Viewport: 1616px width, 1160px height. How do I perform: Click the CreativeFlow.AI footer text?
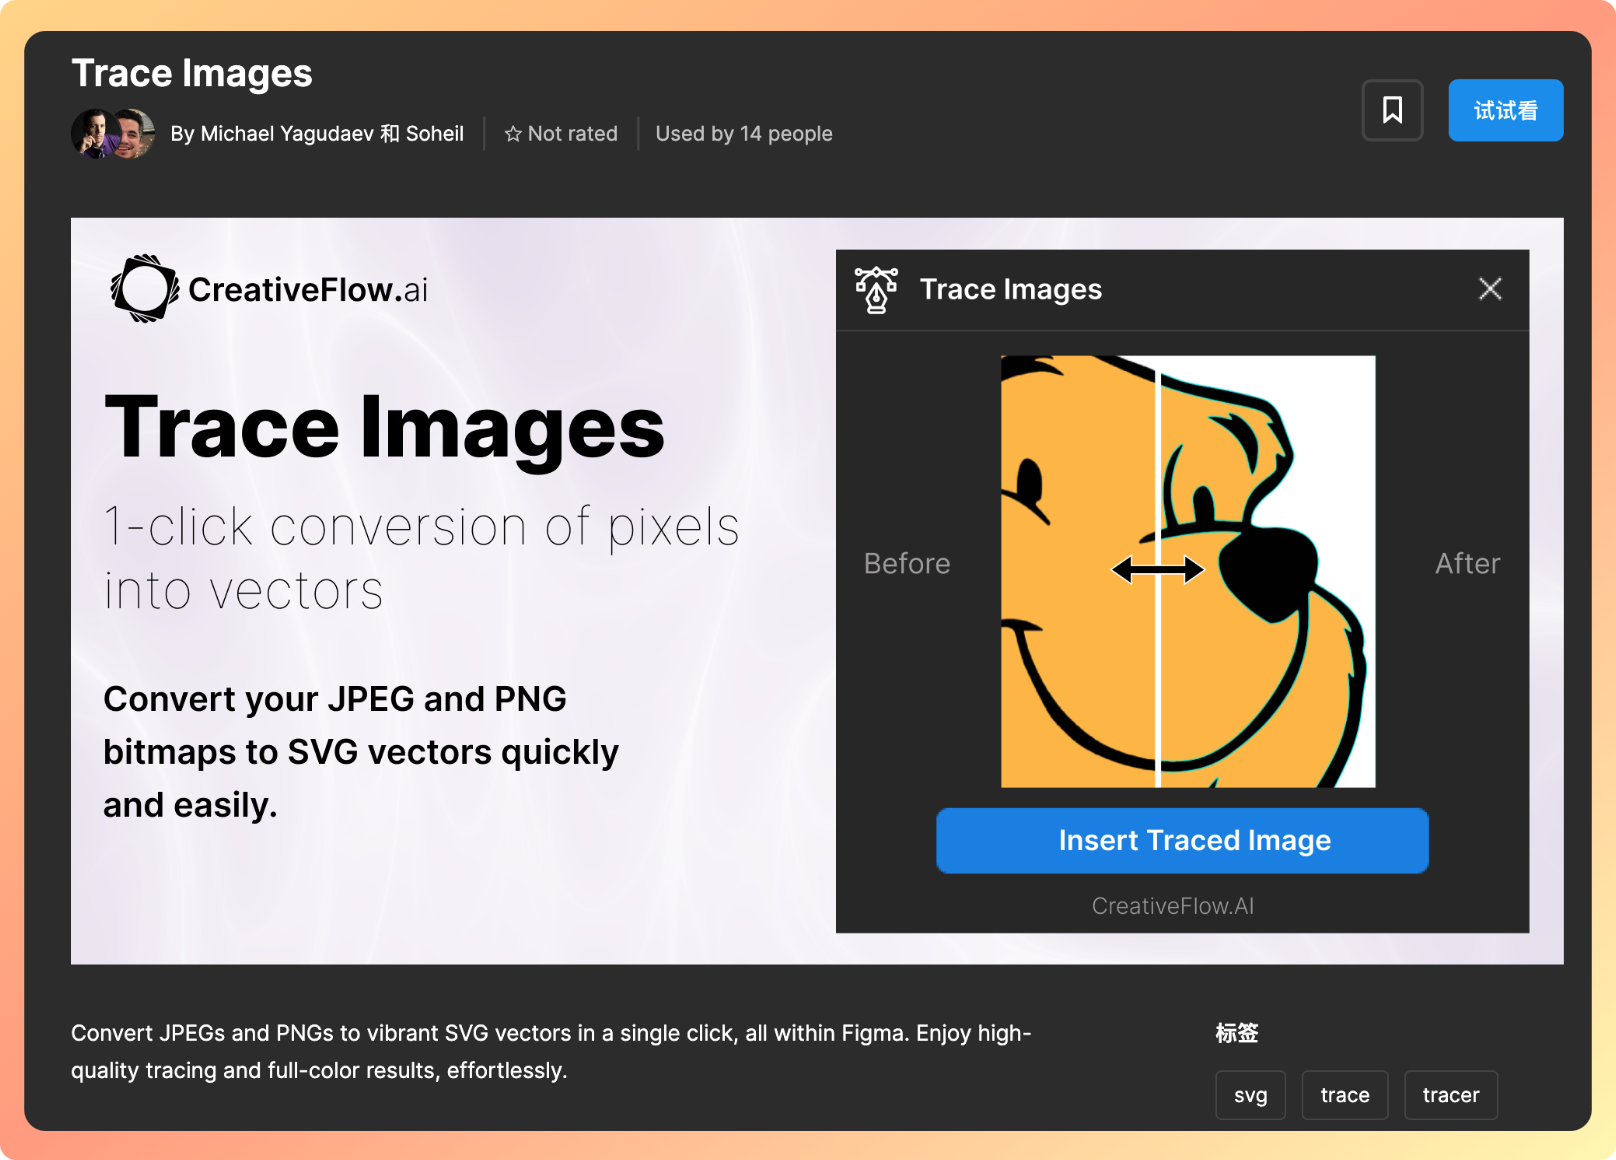(1172, 906)
